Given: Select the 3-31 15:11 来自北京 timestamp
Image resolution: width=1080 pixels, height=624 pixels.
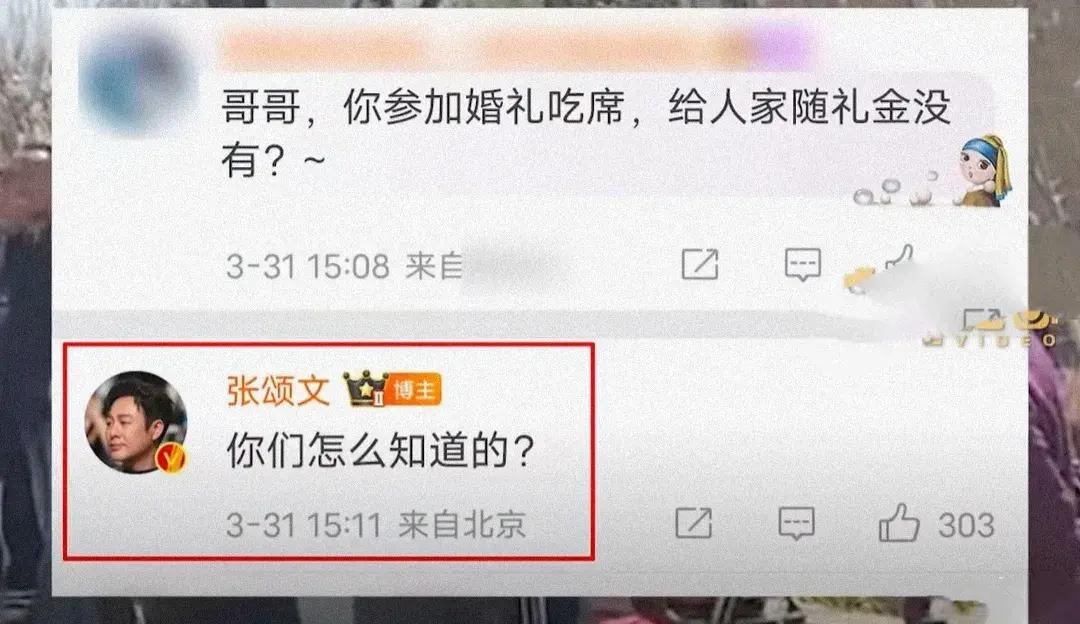Looking at the screenshot, I should click(376, 525).
